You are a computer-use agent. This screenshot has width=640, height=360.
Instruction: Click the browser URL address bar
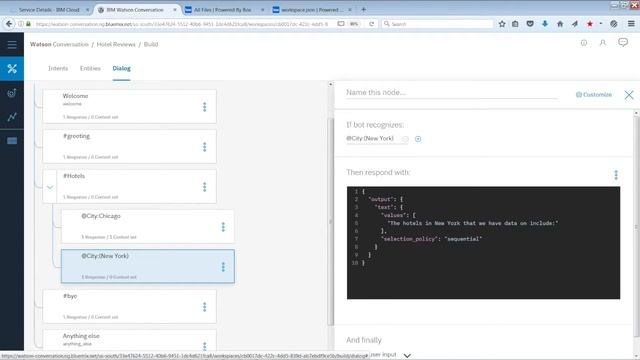tap(182, 24)
